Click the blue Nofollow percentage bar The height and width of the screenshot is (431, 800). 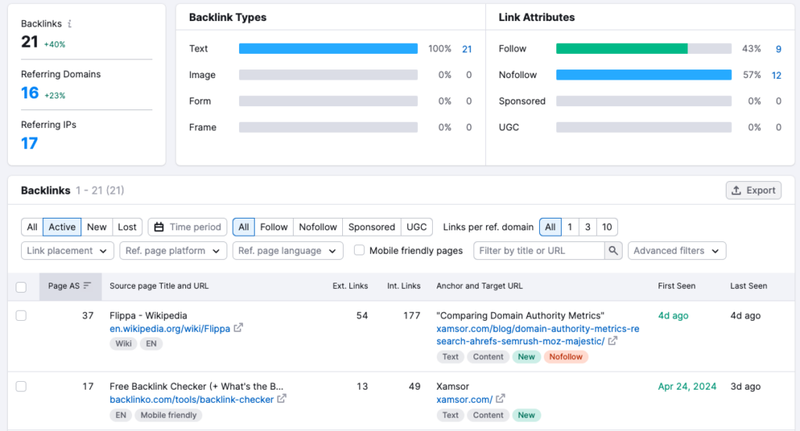click(644, 75)
